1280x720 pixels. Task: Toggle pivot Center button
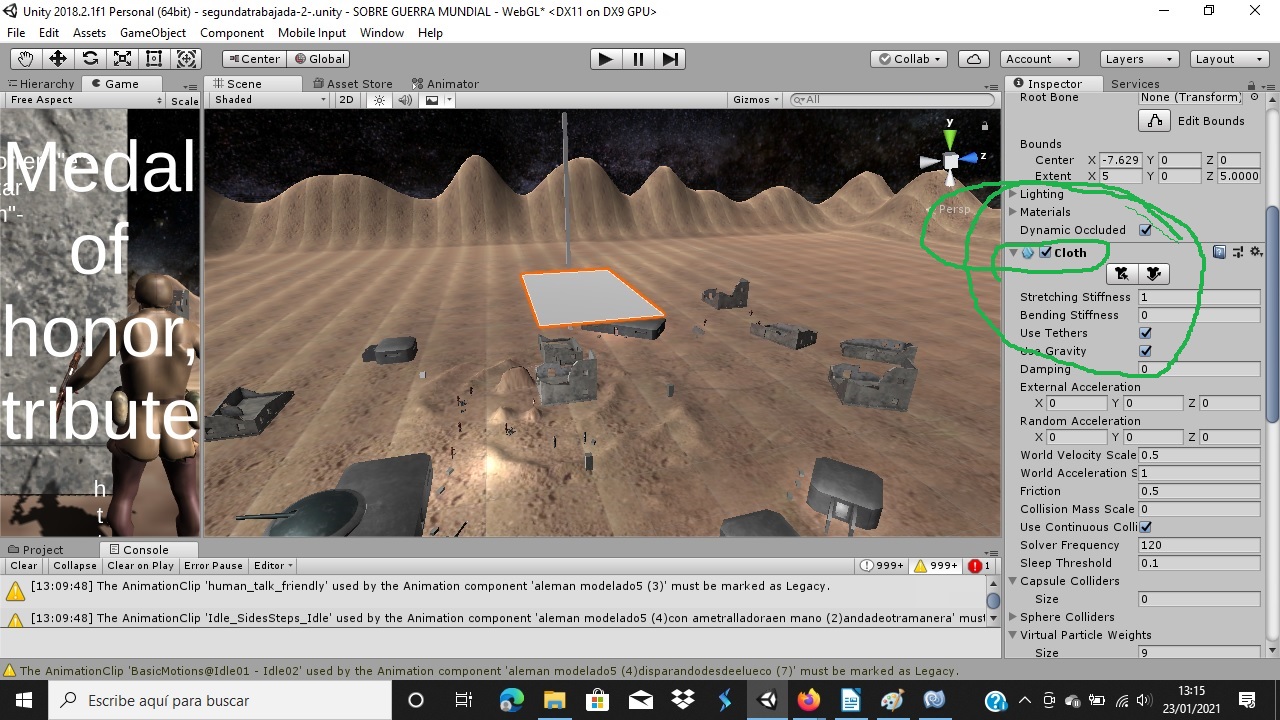pyautogui.click(x=254, y=59)
